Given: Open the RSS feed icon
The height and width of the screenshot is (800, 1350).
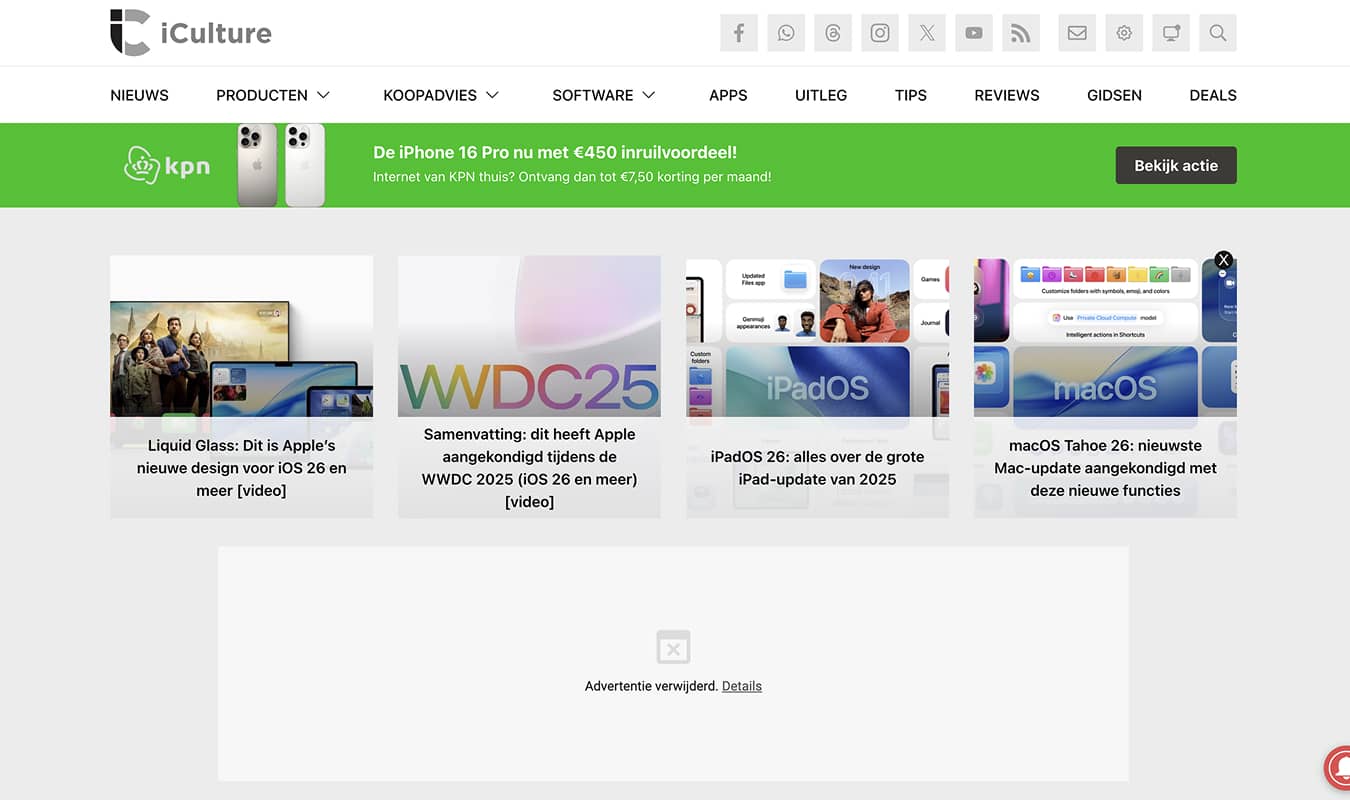Looking at the screenshot, I should tap(1021, 33).
